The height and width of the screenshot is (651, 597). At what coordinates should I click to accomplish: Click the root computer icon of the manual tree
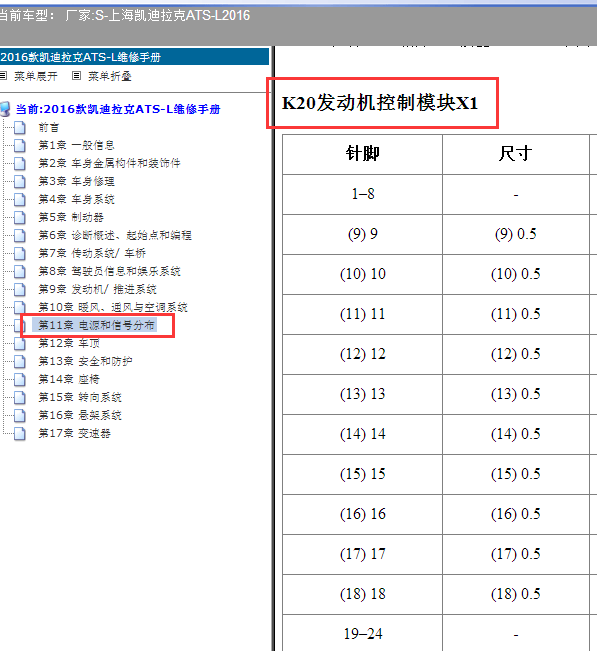coord(5,109)
